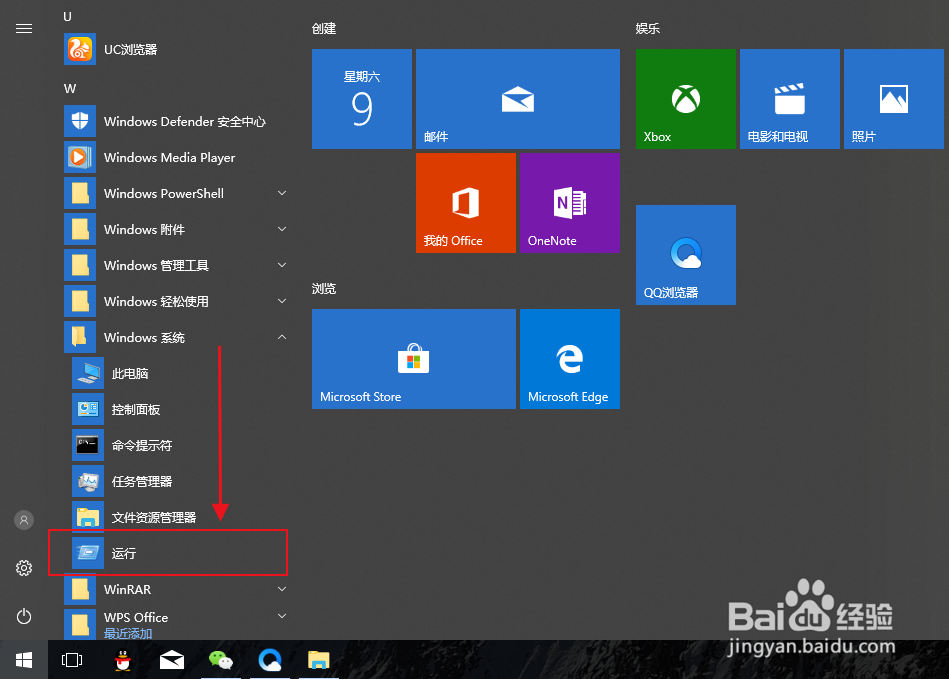The image size is (949, 679).
Task: Open 文件资源管理器 icon in list
Action: tap(88, 516)
